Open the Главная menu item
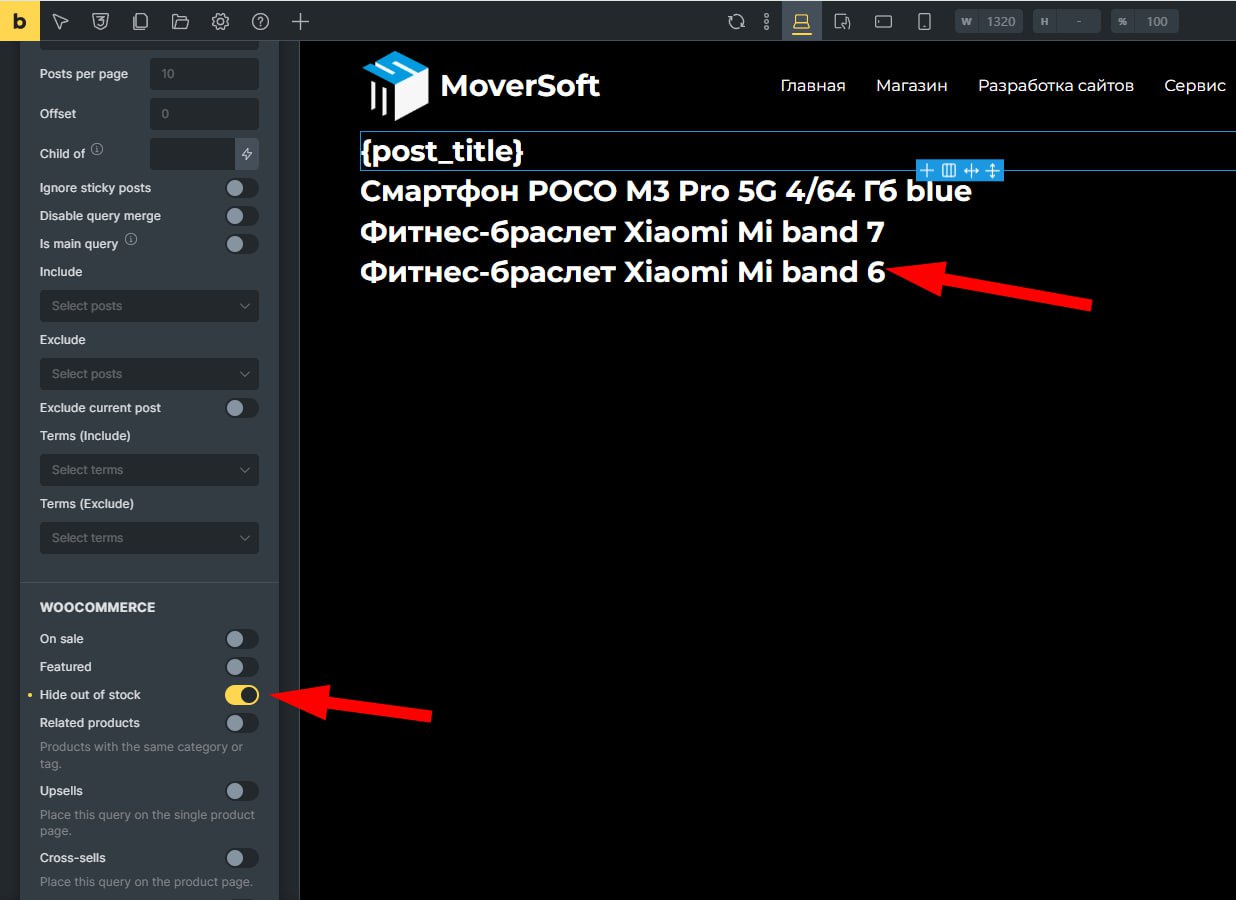1236x900 pixels. click(813, 86)
